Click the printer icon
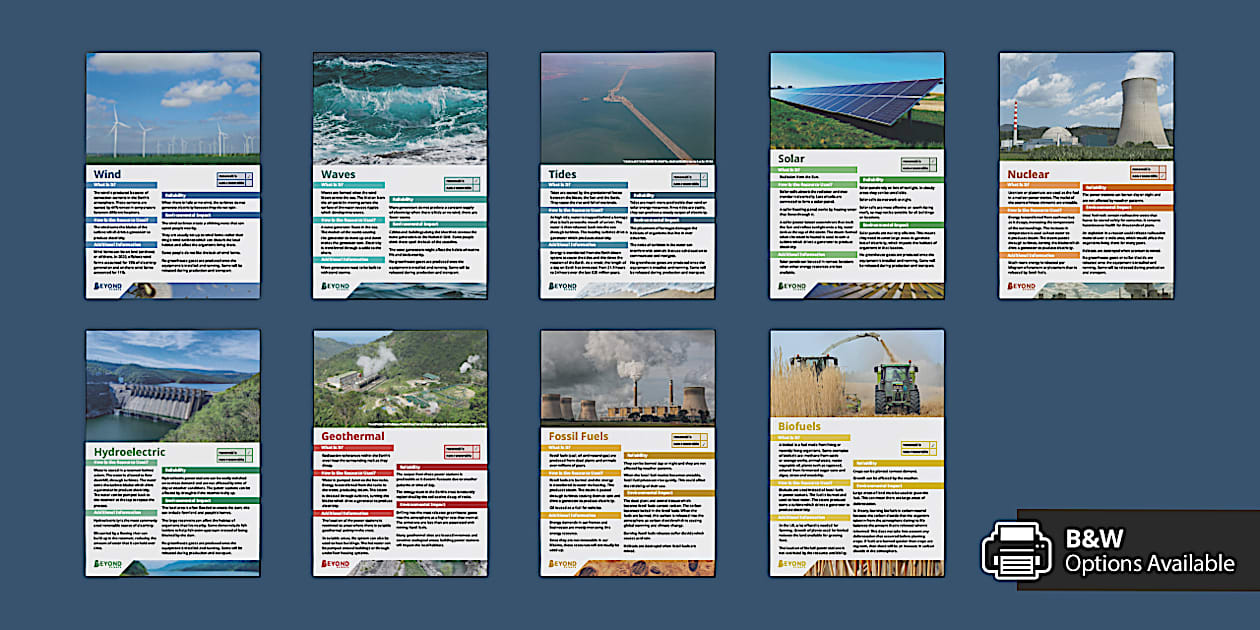This screenshot has width=1260, height=630. (x=1015, y=551)
